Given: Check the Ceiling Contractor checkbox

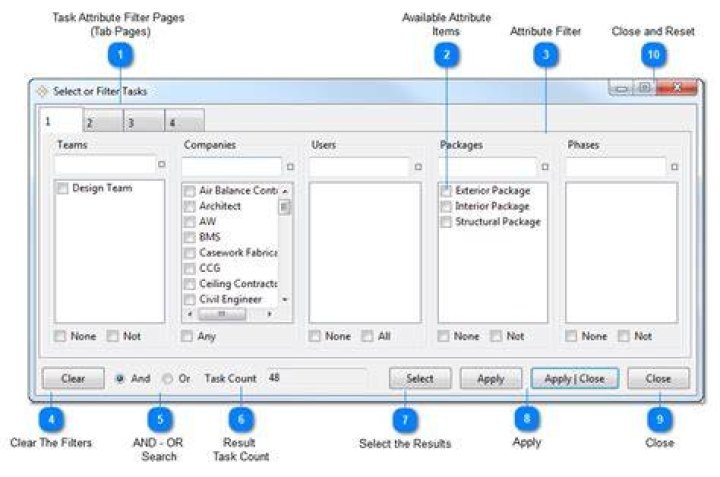Looking at the screenshot, I should (189, 284).
